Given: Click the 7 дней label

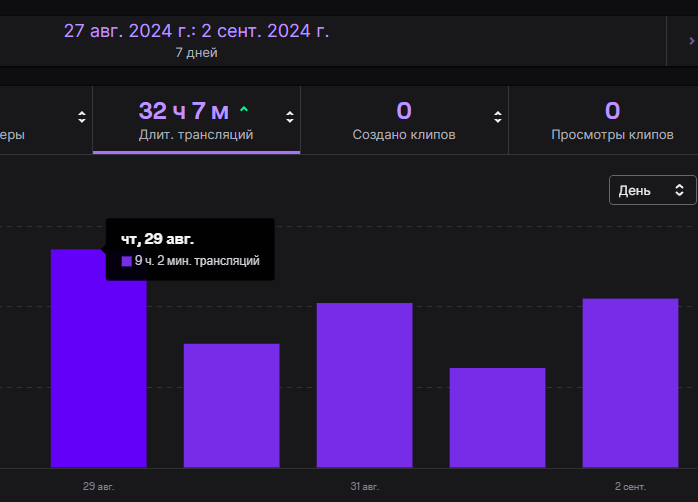Looking at the screenshot, I should [196, 53].
